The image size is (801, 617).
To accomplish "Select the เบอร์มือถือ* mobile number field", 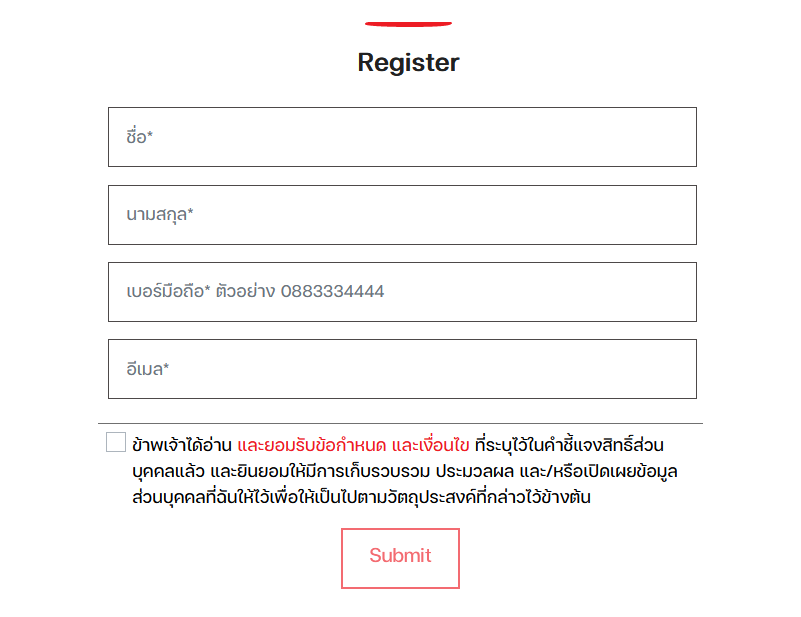I will click(x=400, y=292).
